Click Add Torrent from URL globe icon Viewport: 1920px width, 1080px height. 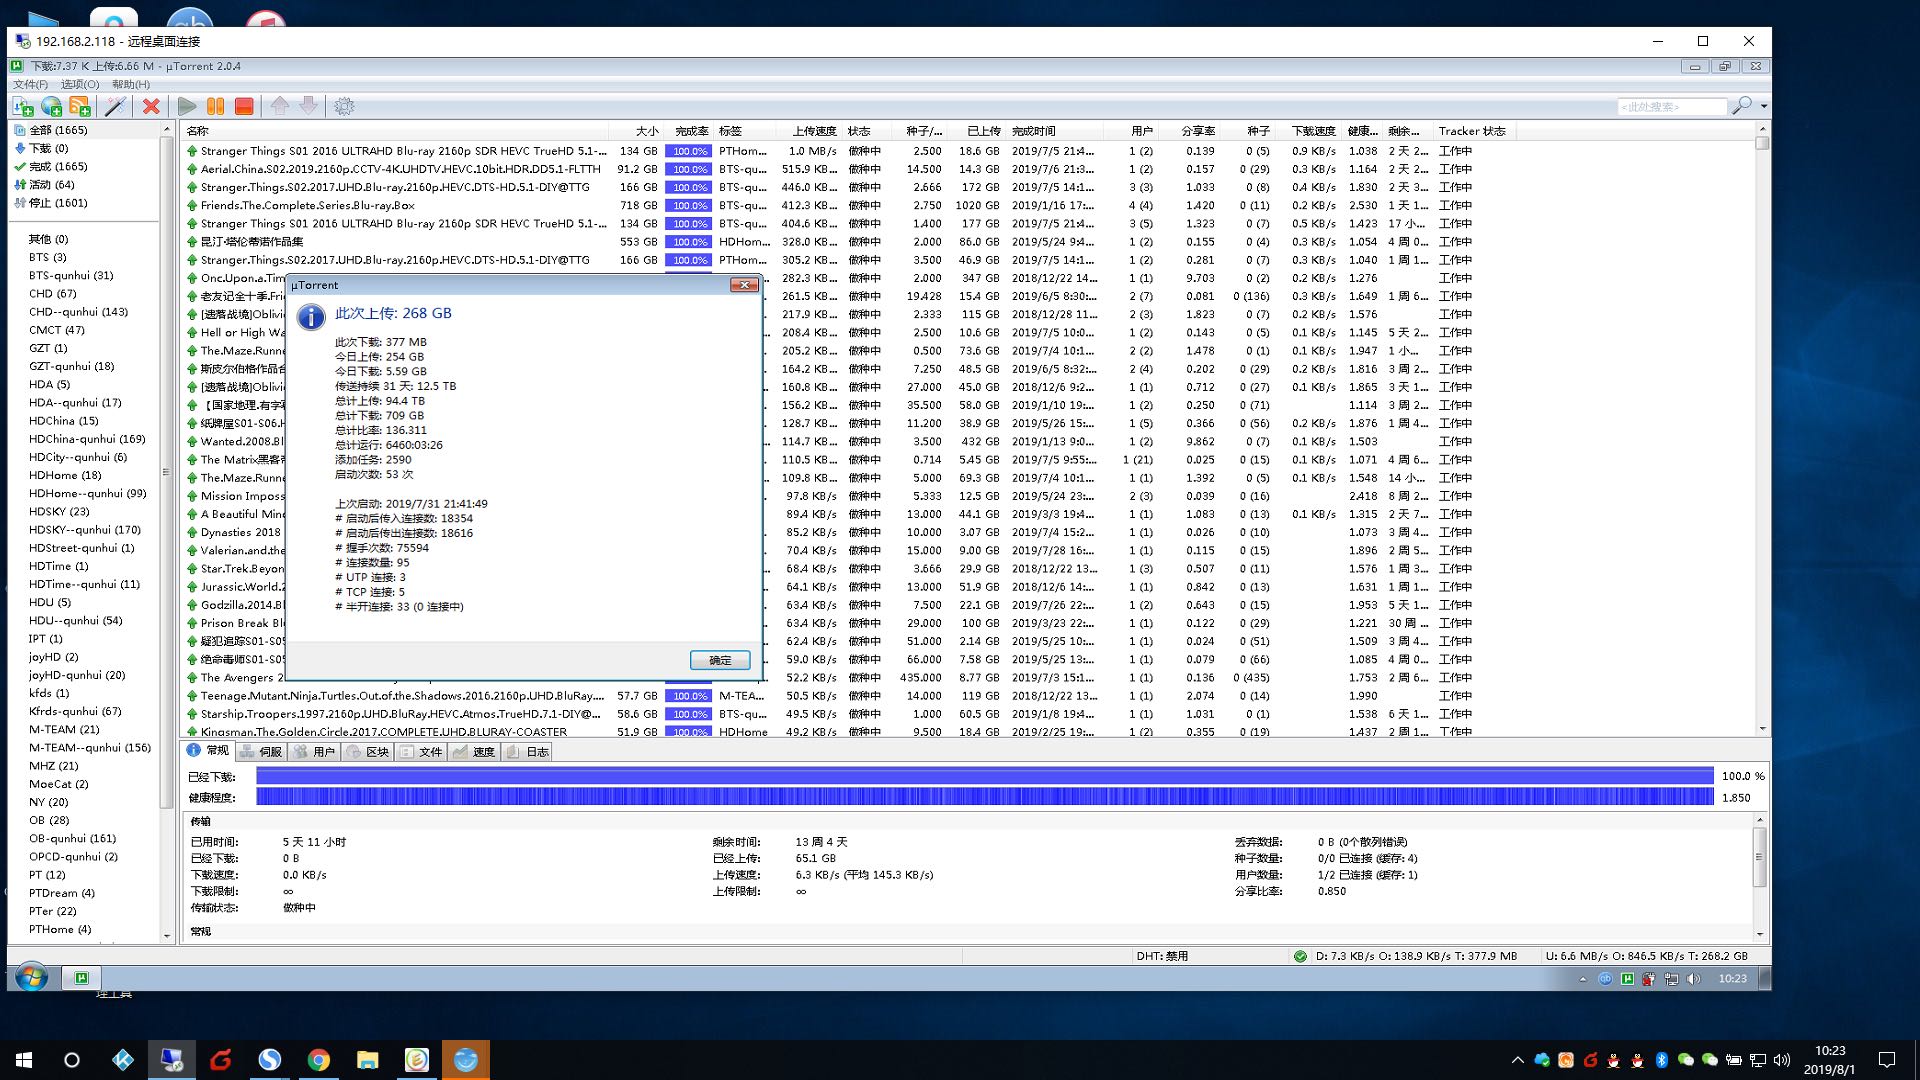[x=52, y=106]
